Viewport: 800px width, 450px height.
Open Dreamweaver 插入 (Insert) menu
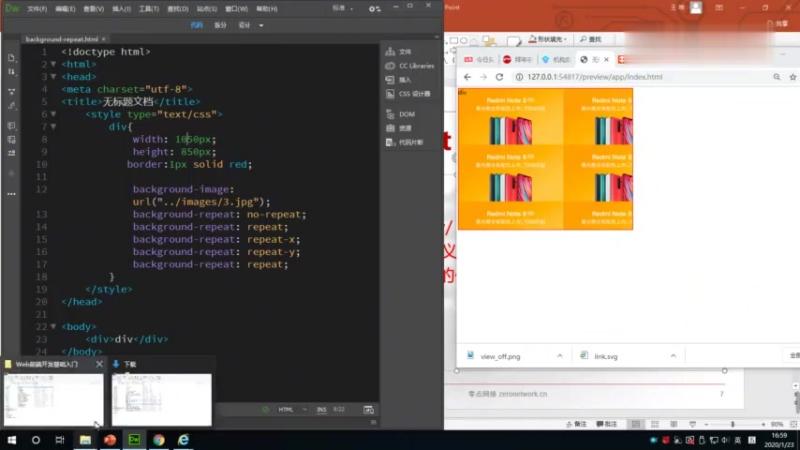tap(121, 9)
